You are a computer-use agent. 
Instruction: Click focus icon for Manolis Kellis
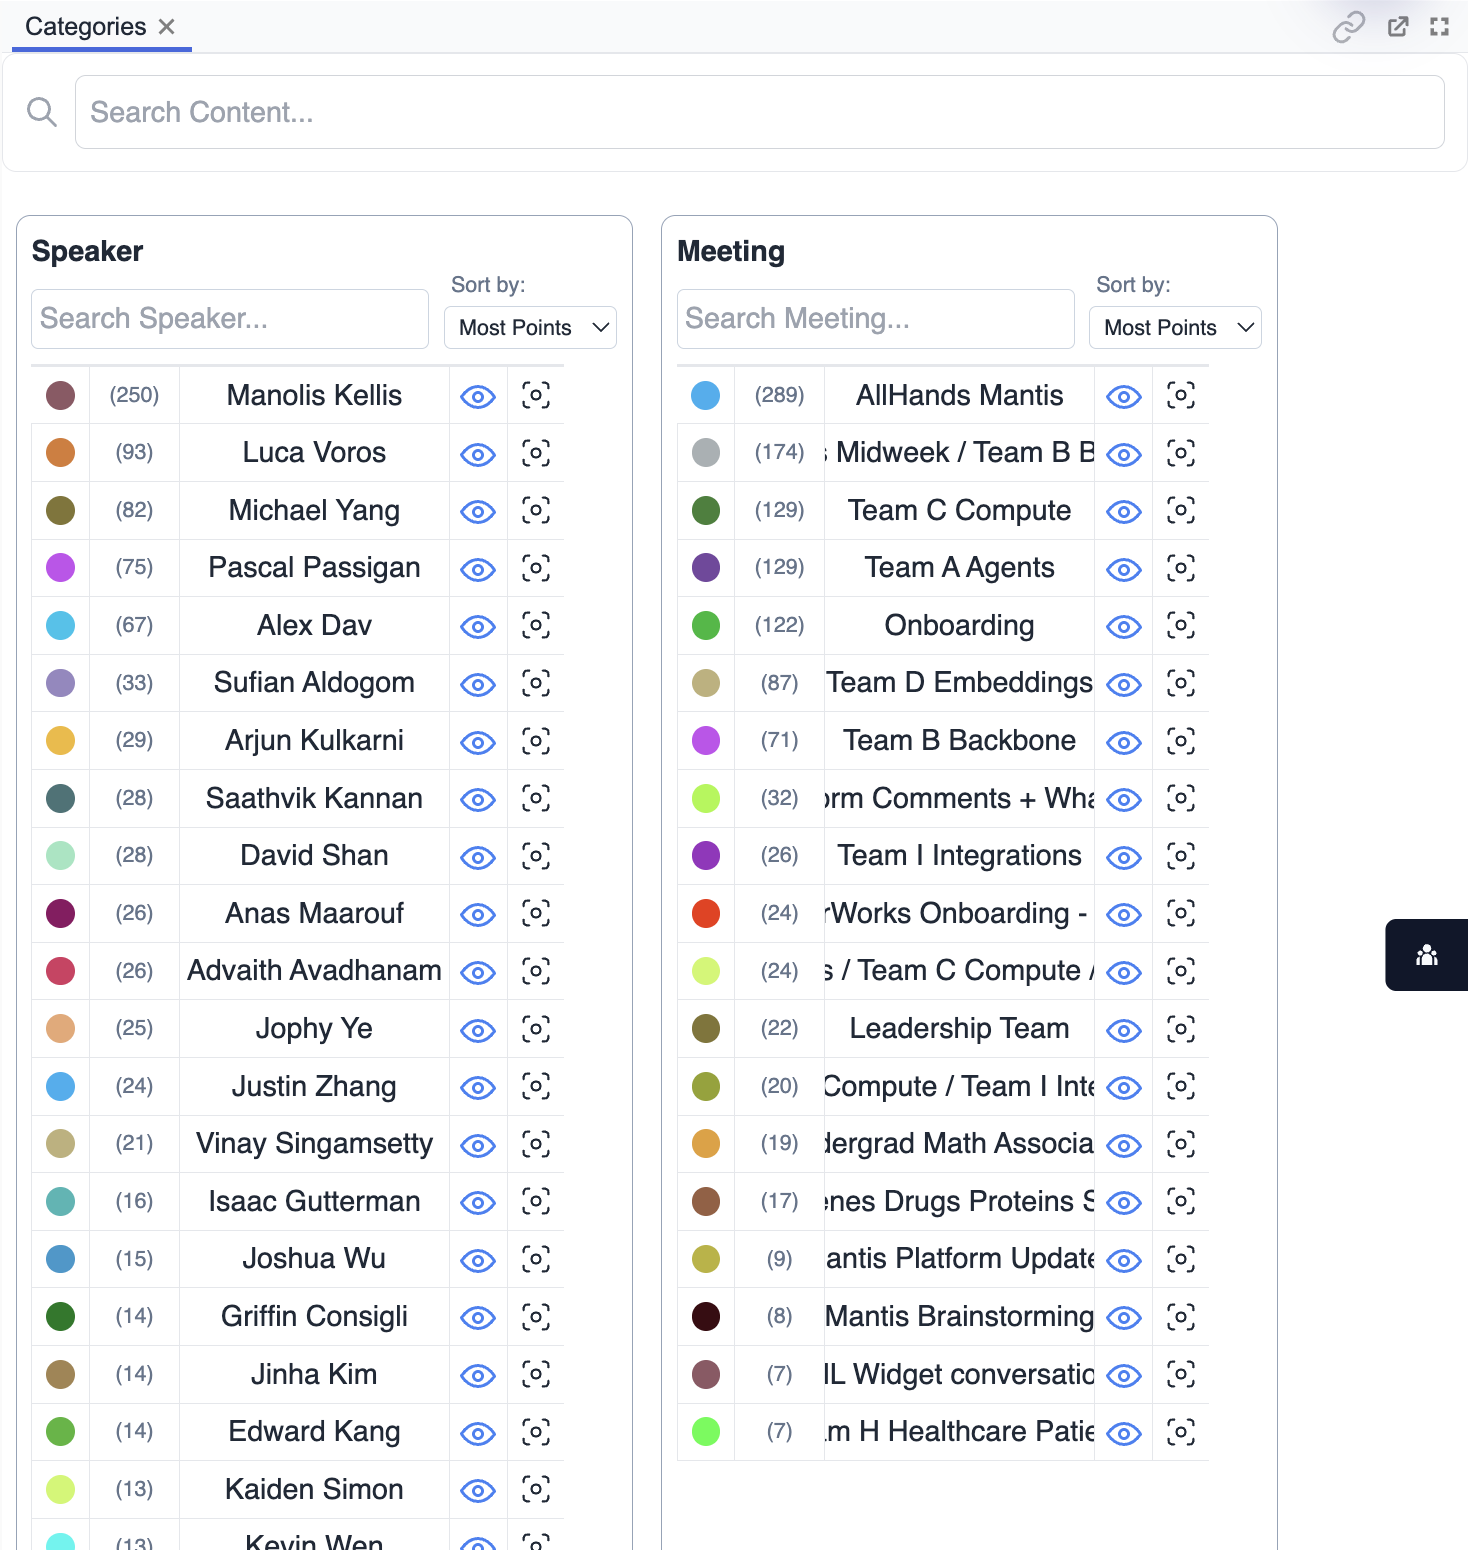pos(535,396)
